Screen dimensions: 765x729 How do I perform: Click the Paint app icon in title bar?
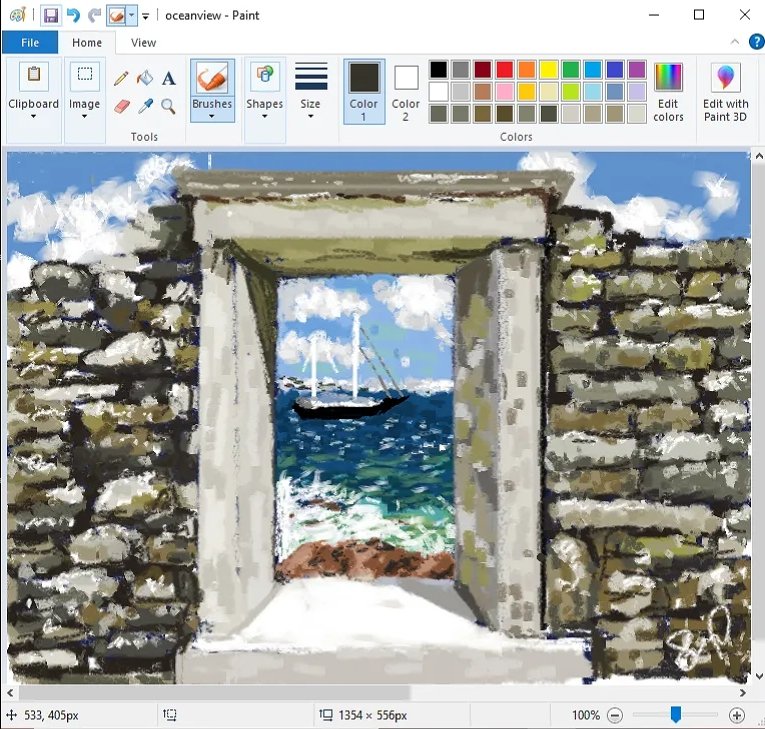(18, 16)
